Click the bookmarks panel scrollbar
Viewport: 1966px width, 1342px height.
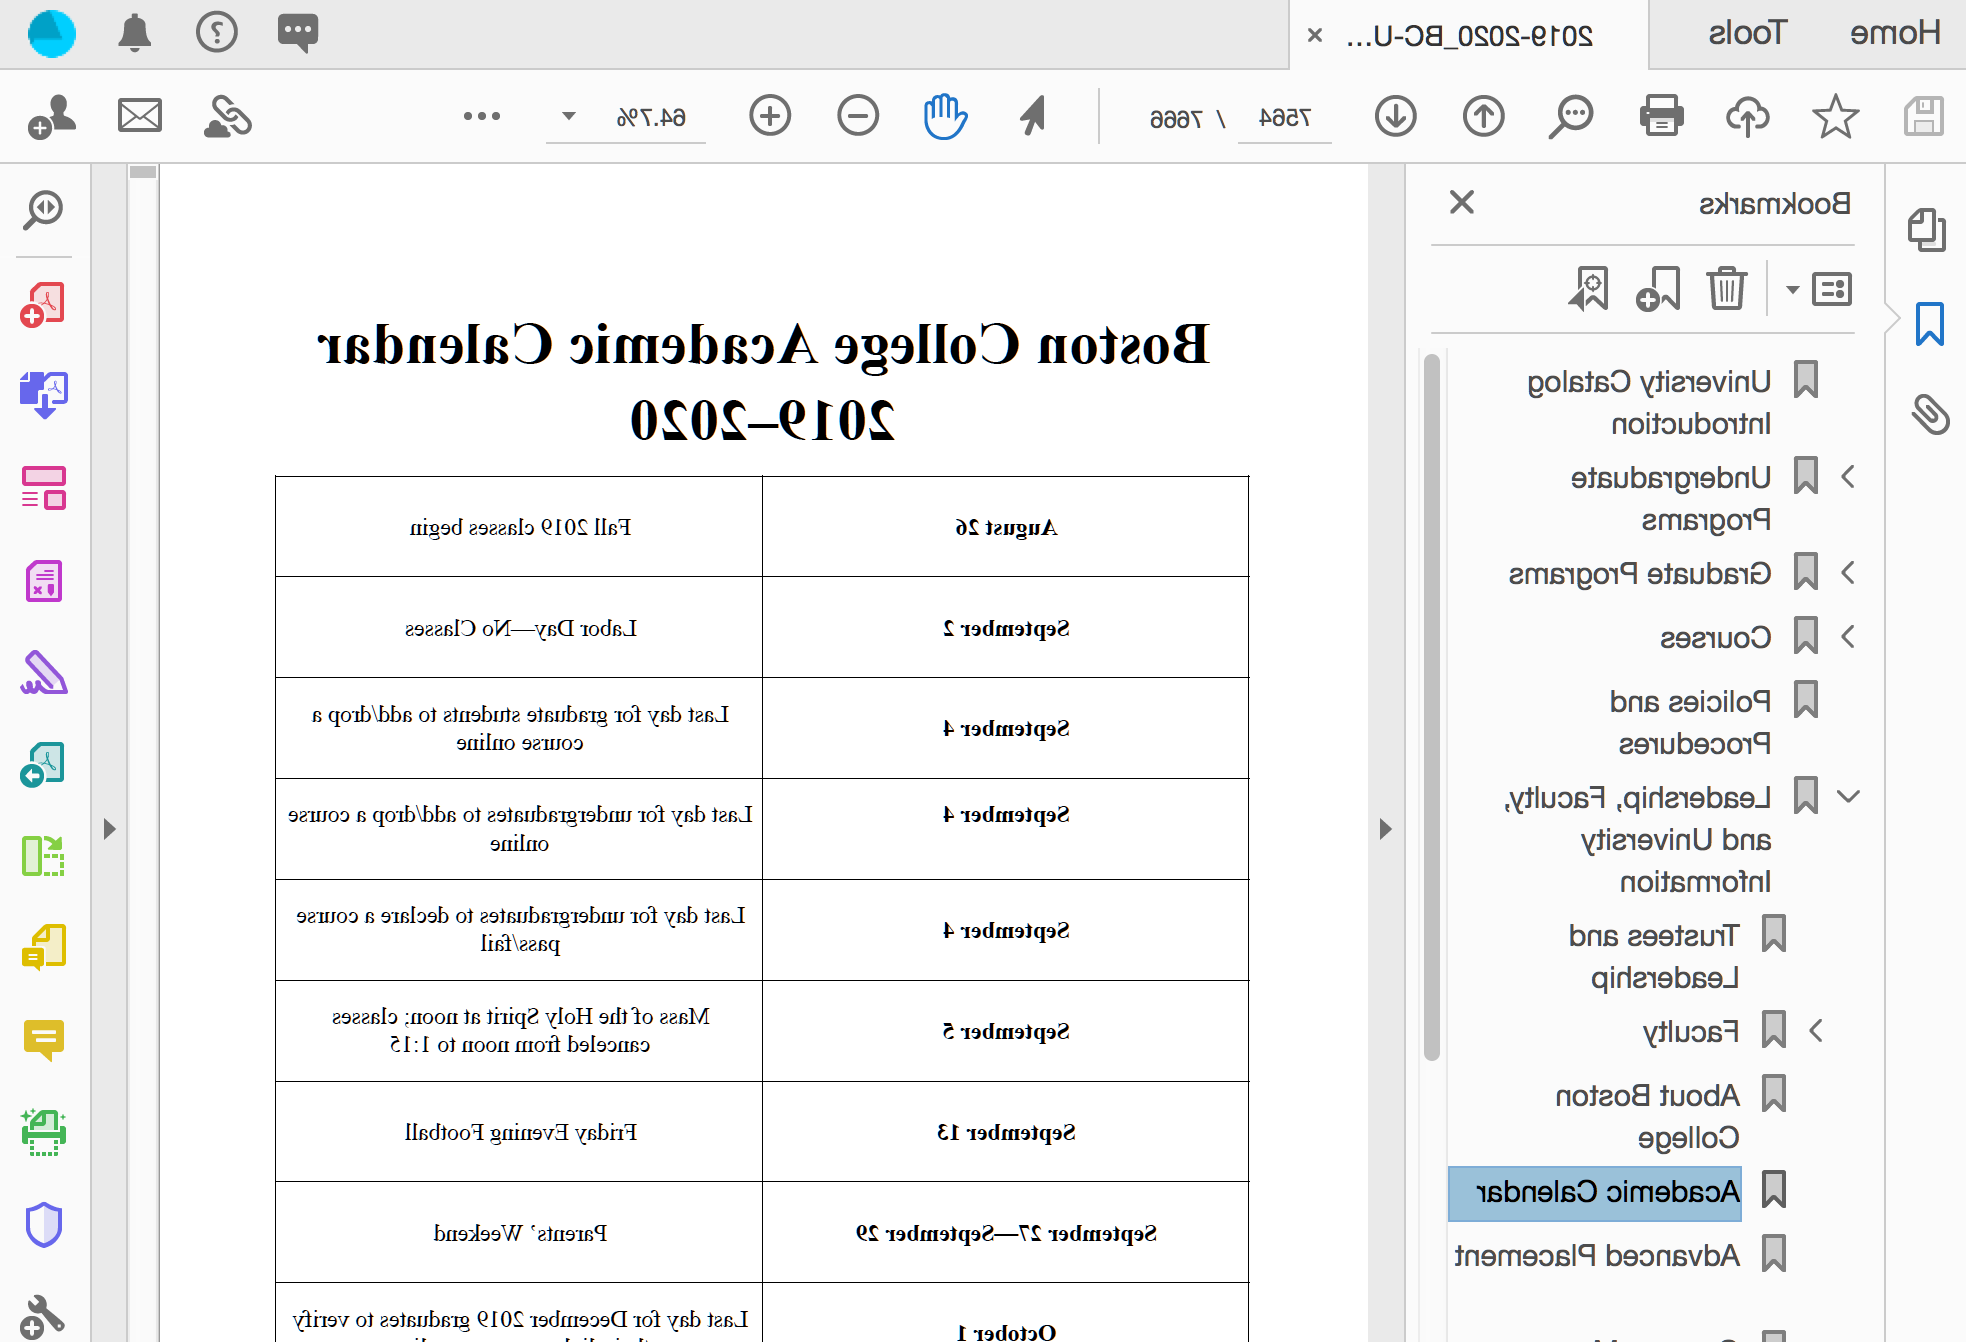1432,706
